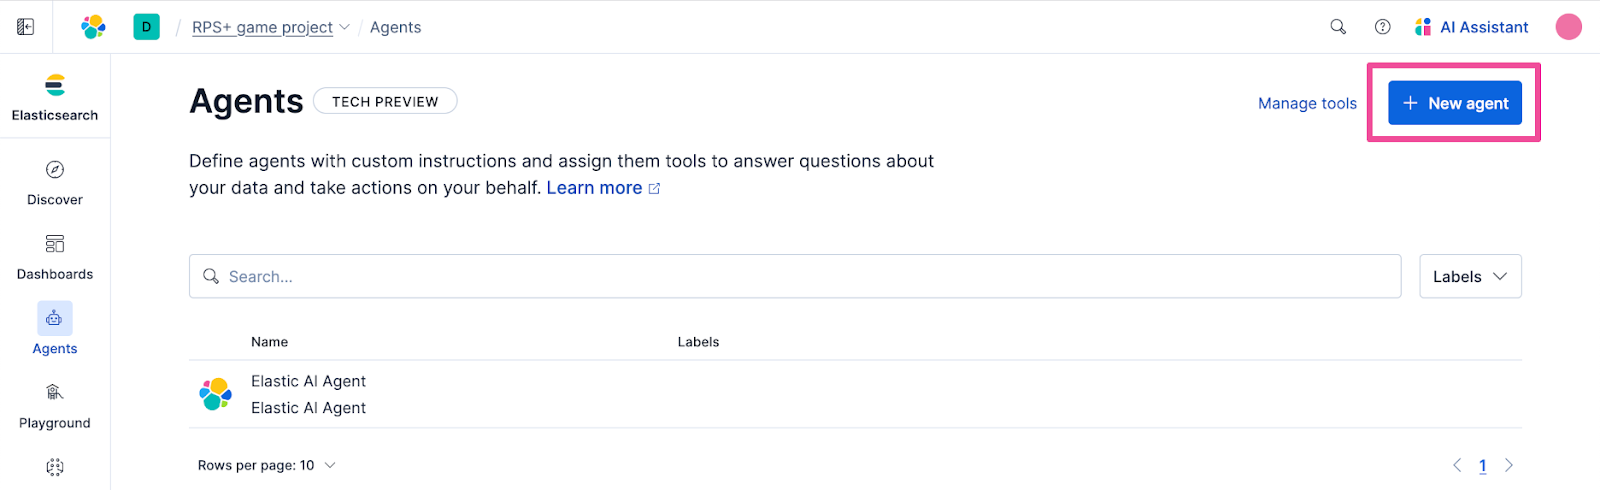Click the Elasticsearch sidebar logo

[x=55, y=86]
